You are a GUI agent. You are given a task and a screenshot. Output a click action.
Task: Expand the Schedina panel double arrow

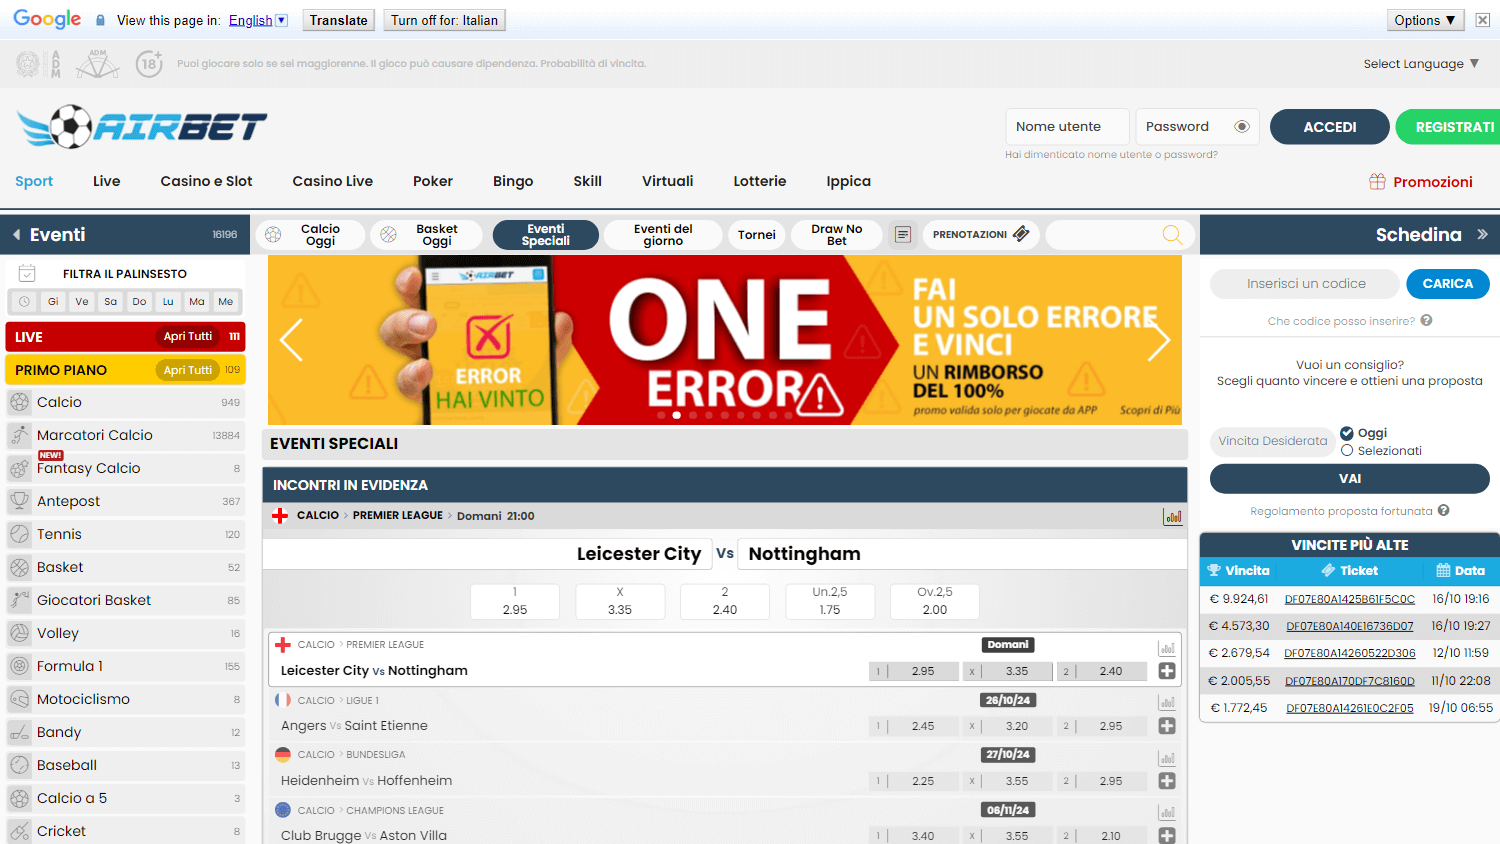point(1482,235)
